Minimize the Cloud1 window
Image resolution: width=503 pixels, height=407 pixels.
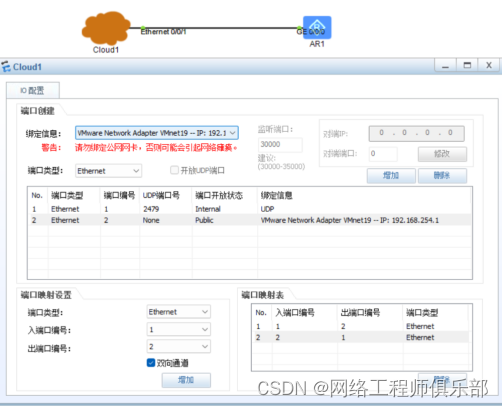(445, 65)
